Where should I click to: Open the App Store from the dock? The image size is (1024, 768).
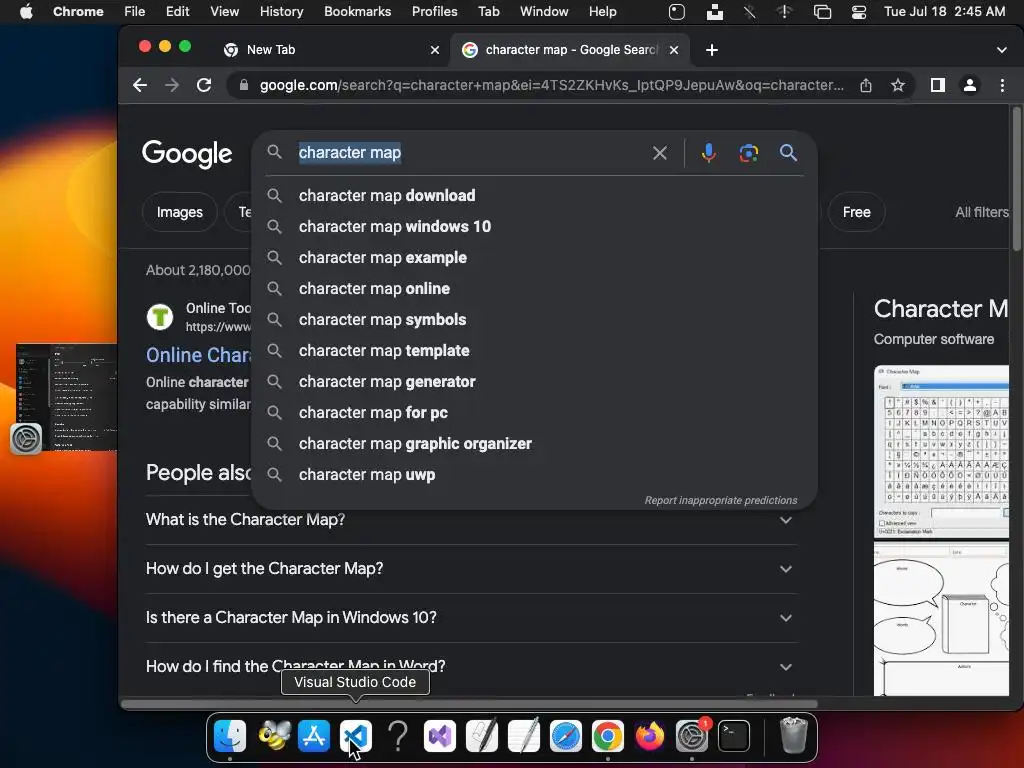[x=314, y=736]
